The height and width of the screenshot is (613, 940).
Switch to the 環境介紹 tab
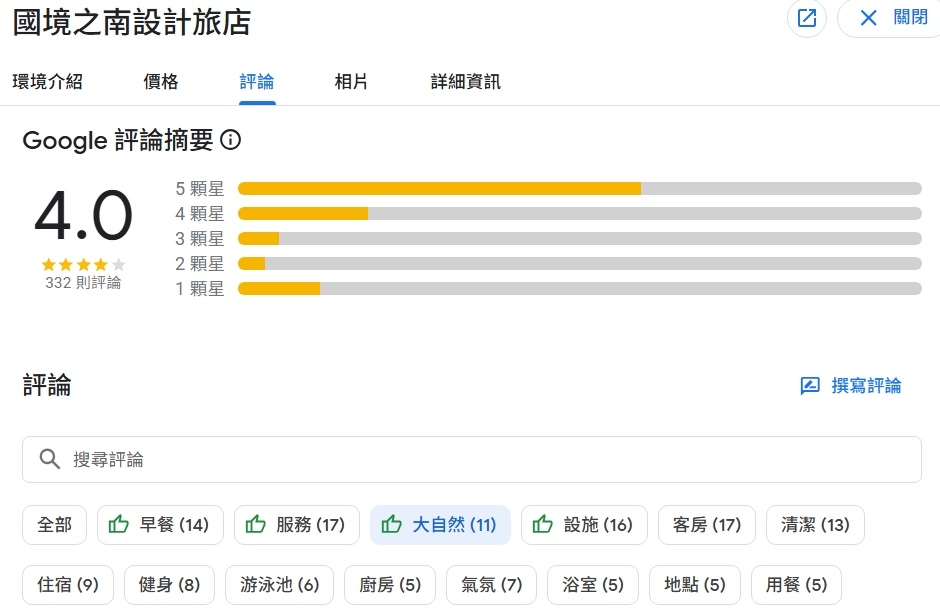(47, 82)
